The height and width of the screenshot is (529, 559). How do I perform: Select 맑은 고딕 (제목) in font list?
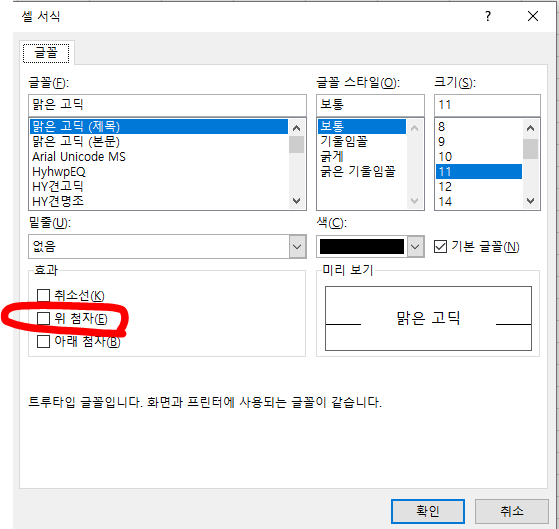159,127
